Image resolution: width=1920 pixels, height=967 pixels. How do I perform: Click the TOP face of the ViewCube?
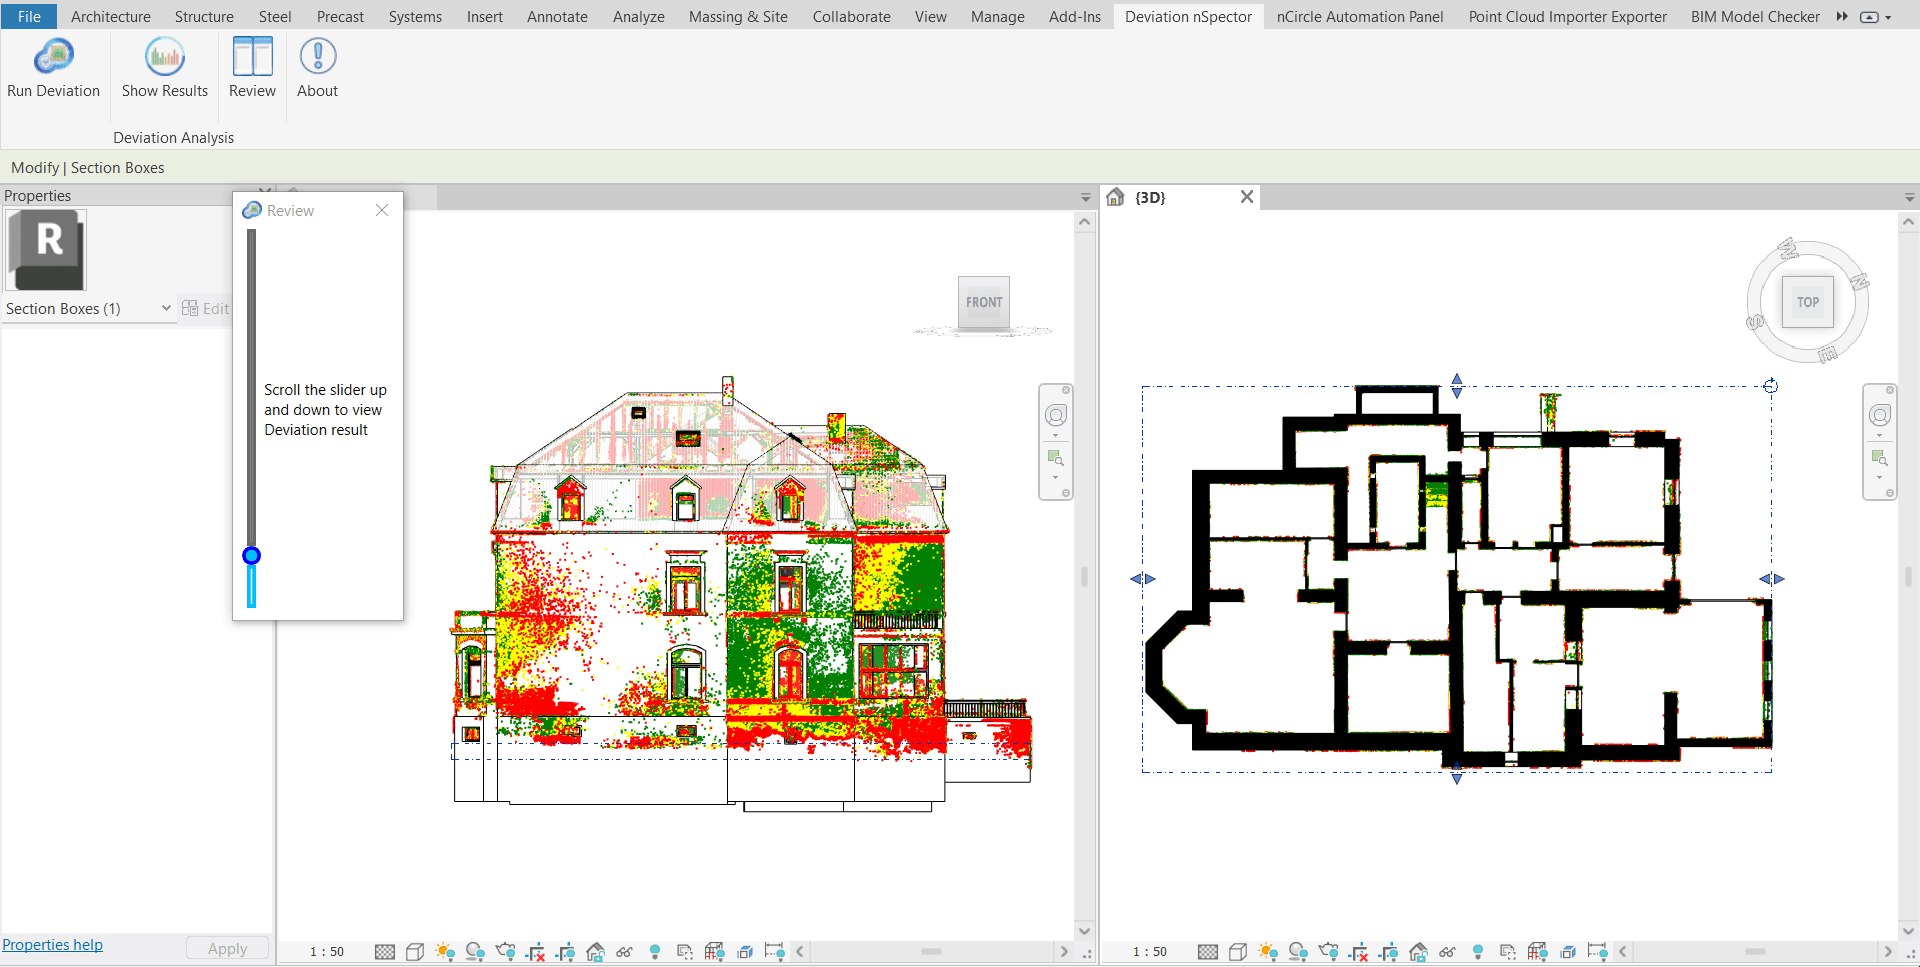click(x=1808, y=302)
